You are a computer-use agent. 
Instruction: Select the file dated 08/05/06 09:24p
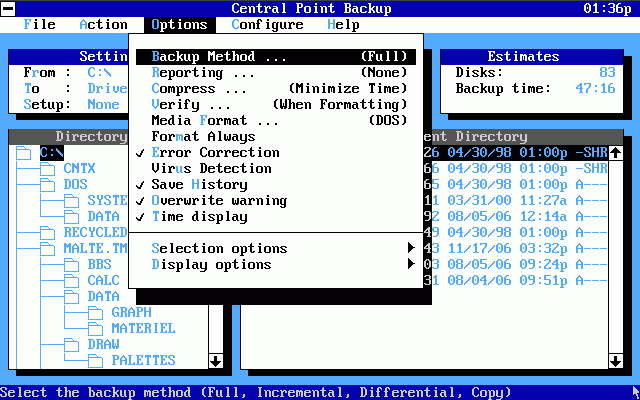(516, 264)
